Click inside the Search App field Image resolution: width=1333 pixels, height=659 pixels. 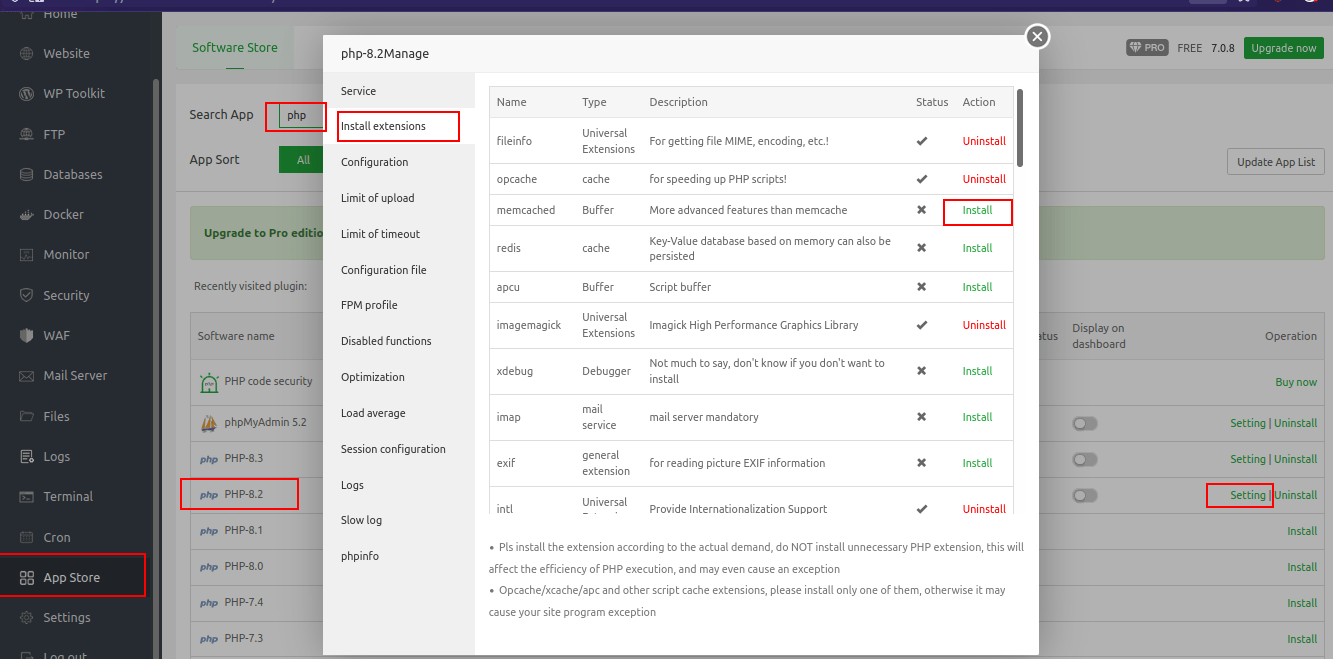pos(296,116)
